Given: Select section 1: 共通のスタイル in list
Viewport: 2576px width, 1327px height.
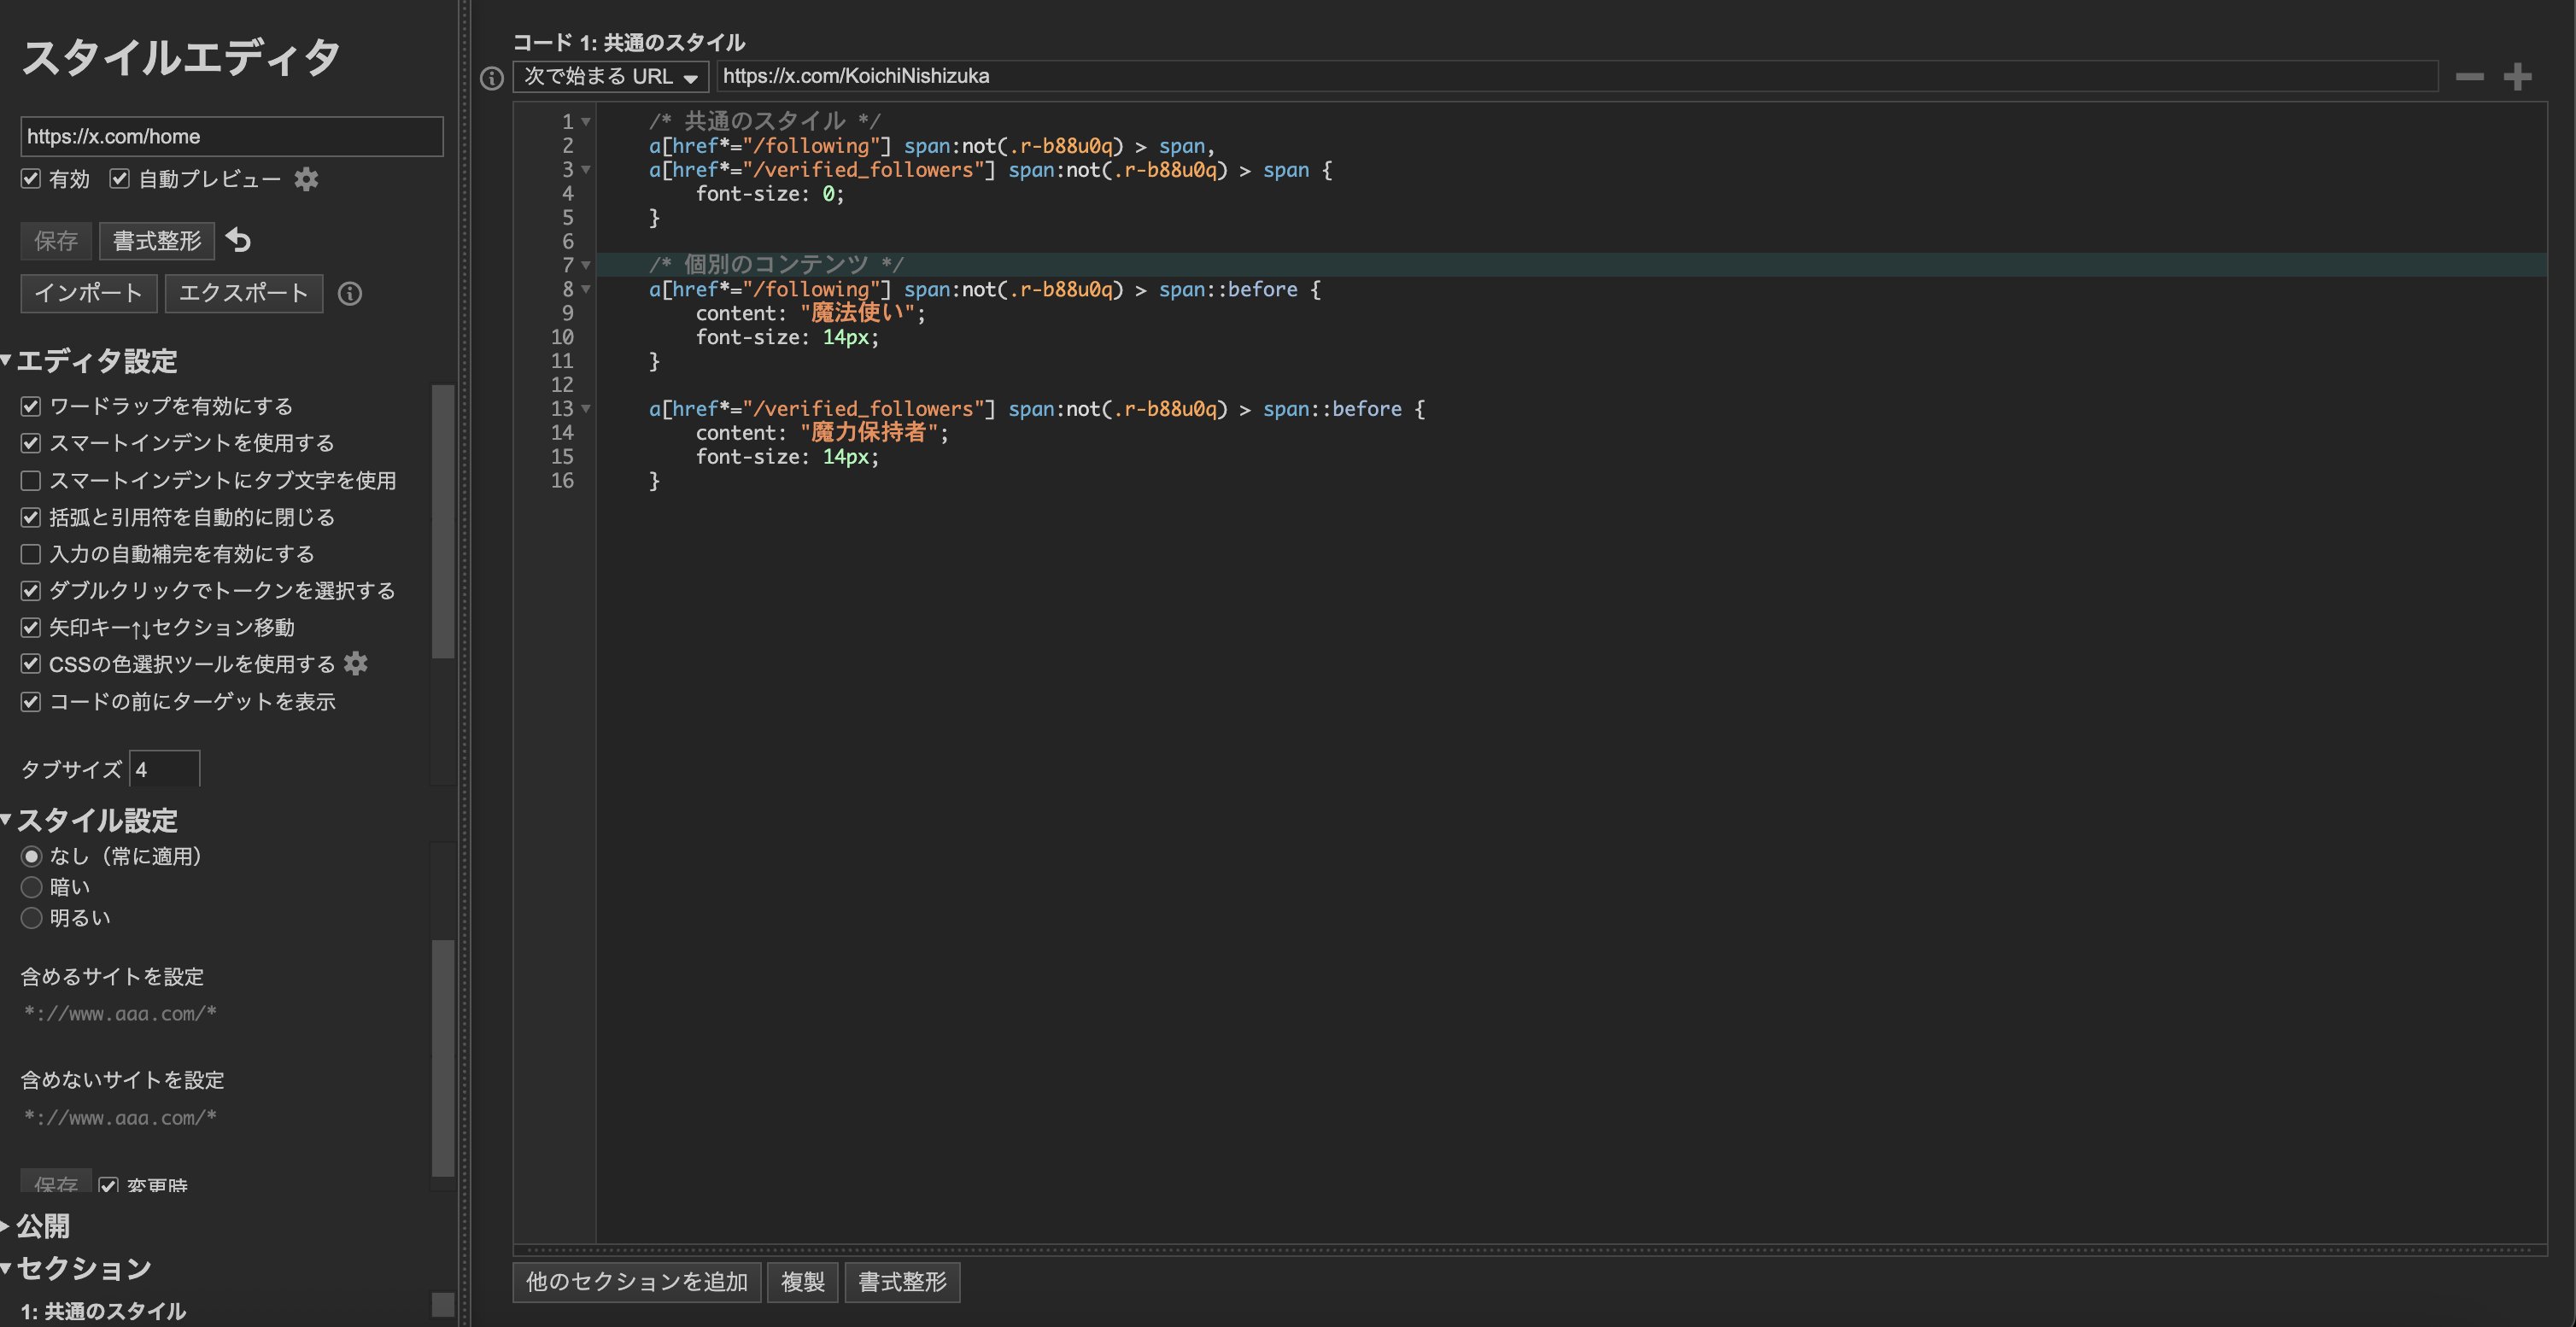Looking at the screenshot, I should pyautogui.click(x=103, y=1311).
